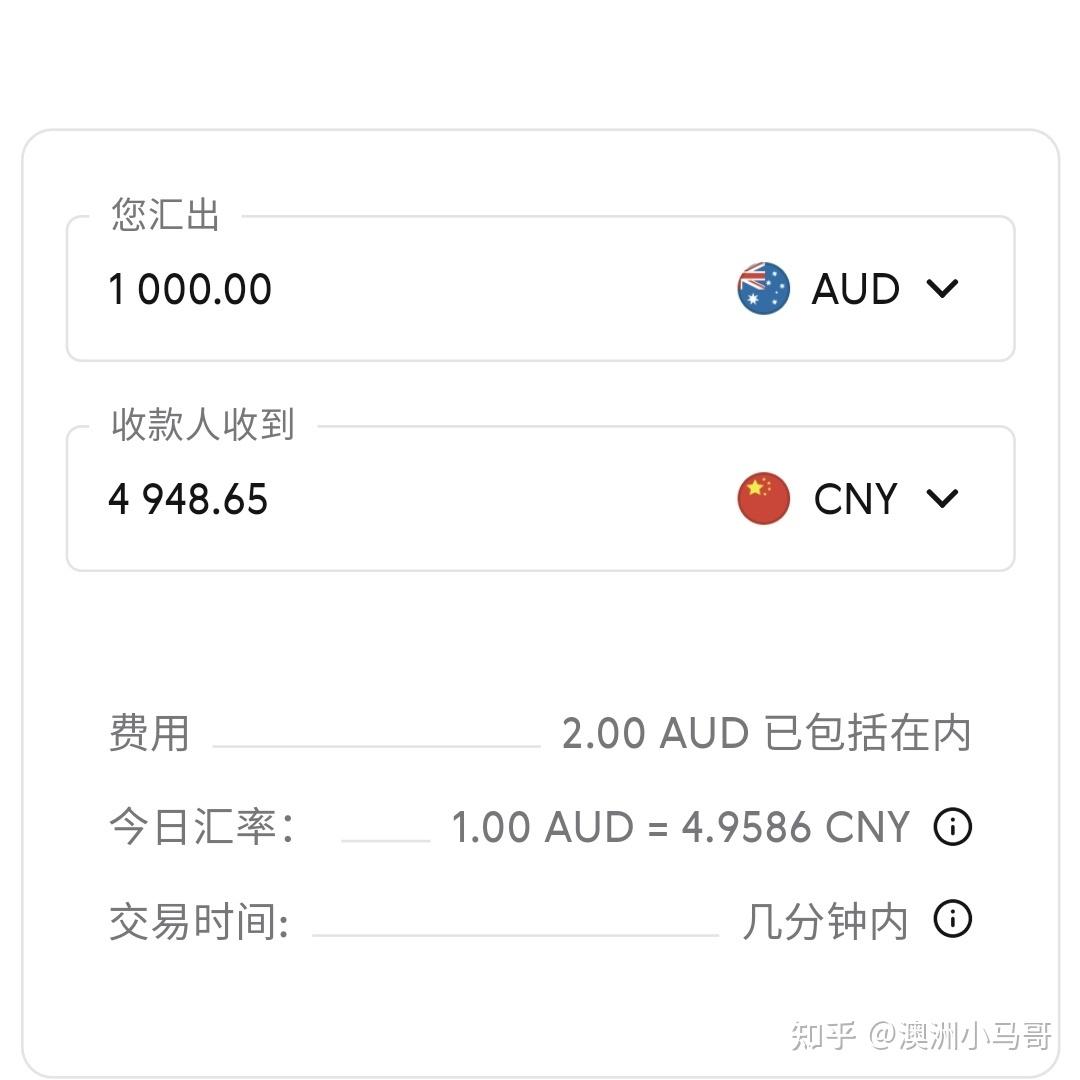Click the 1.00 AUD = 4.9586 CNY rate text

(x=680, y=827)
